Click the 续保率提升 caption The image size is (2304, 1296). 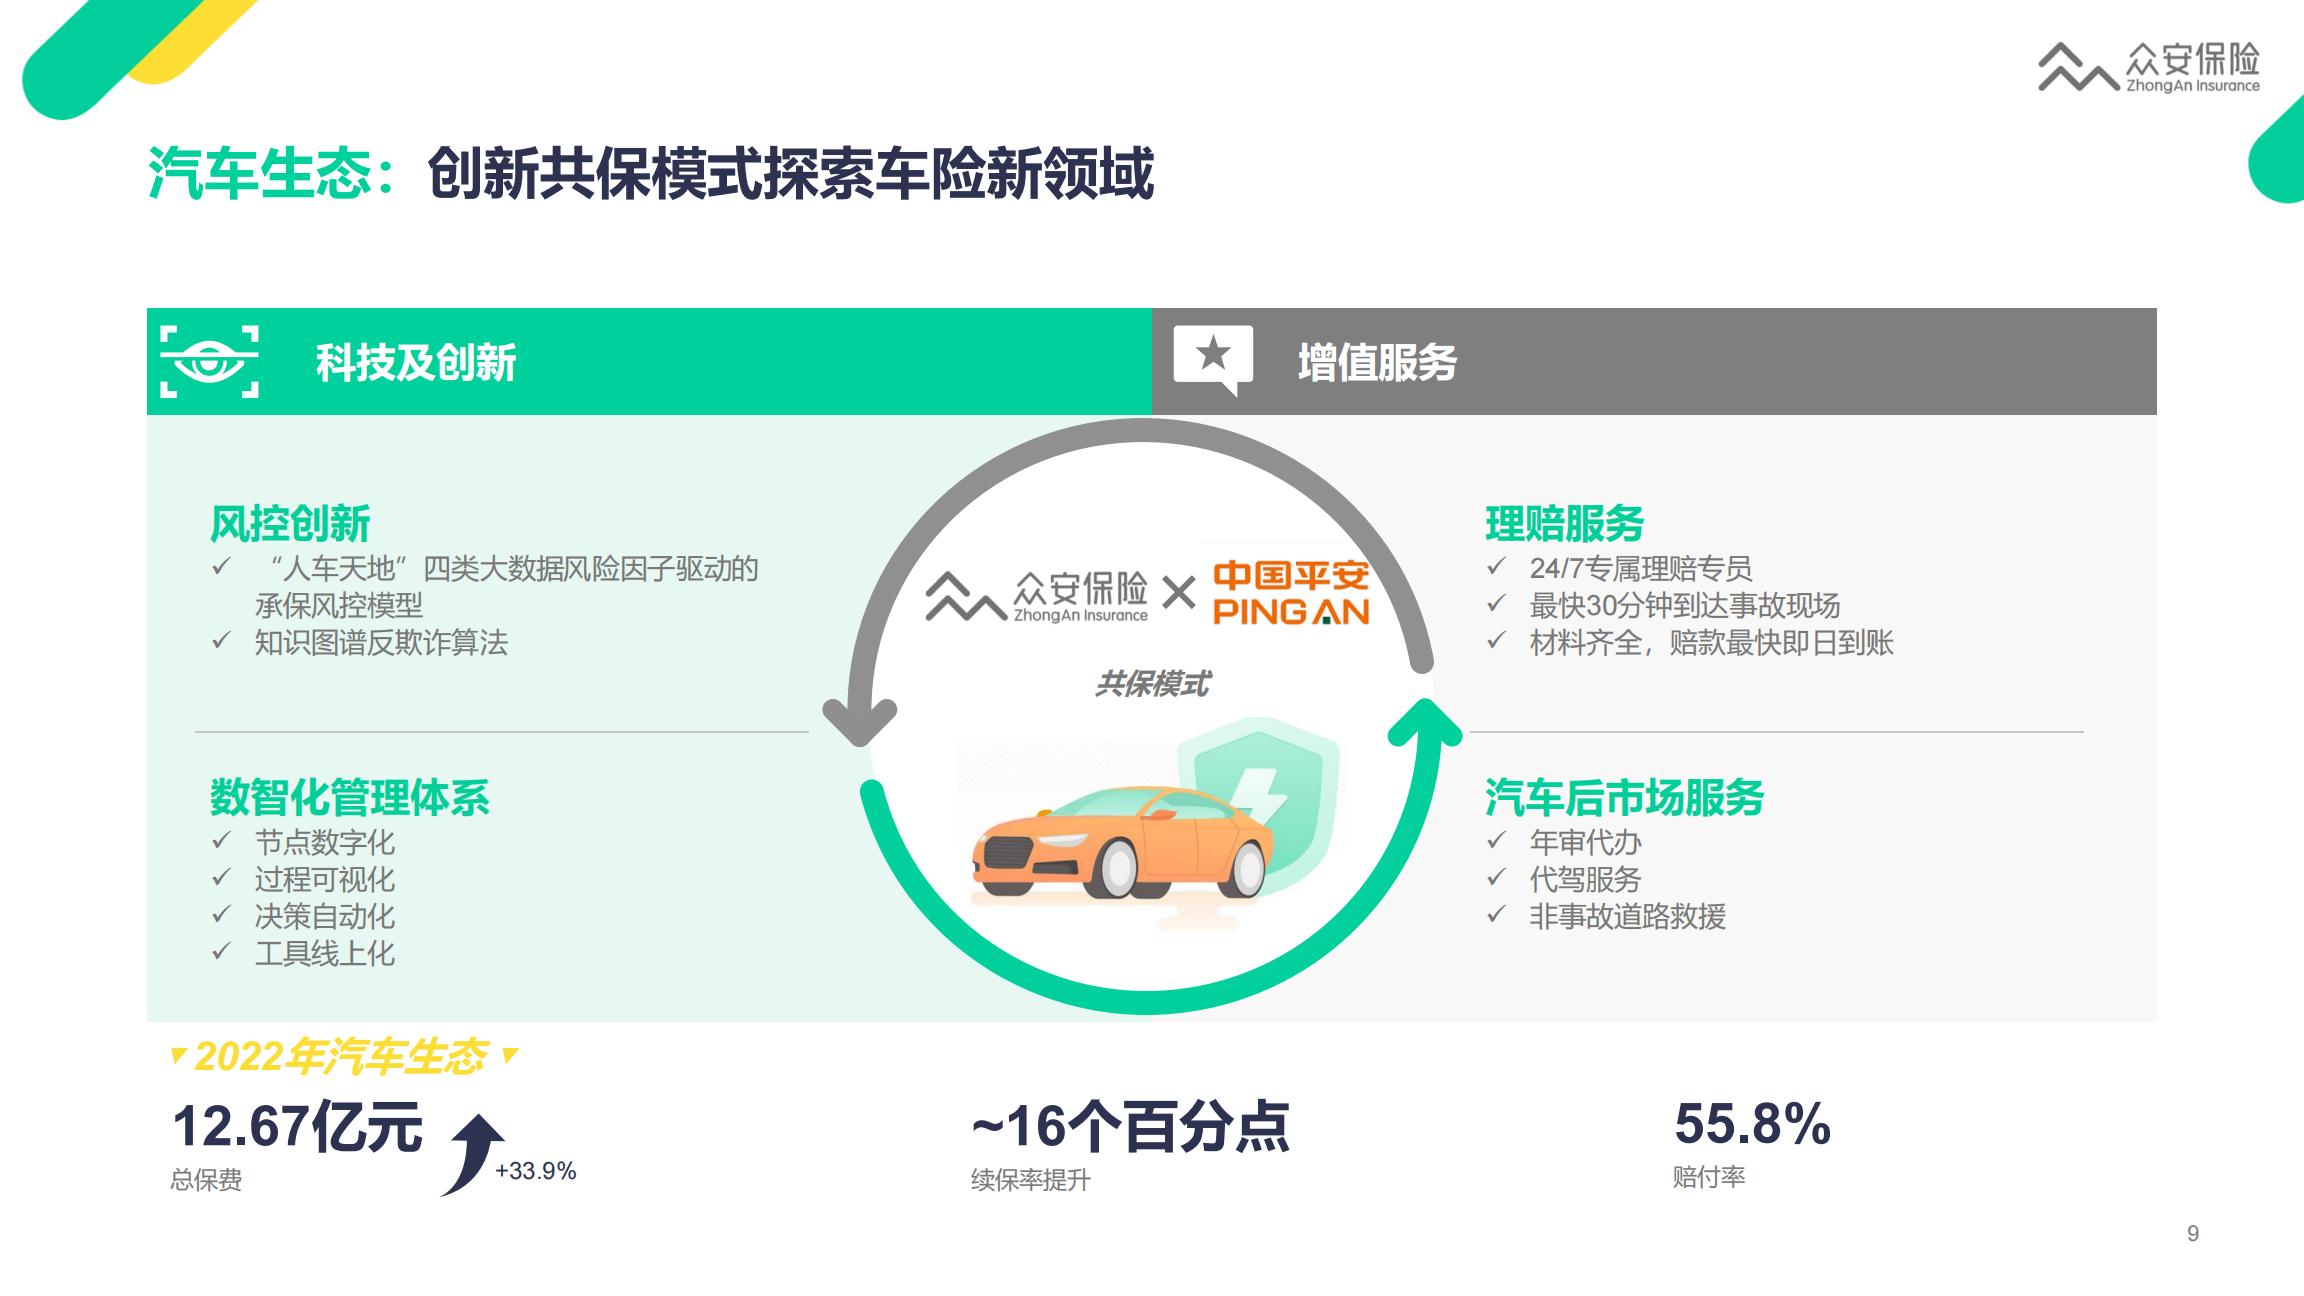pos(1030,1180)
